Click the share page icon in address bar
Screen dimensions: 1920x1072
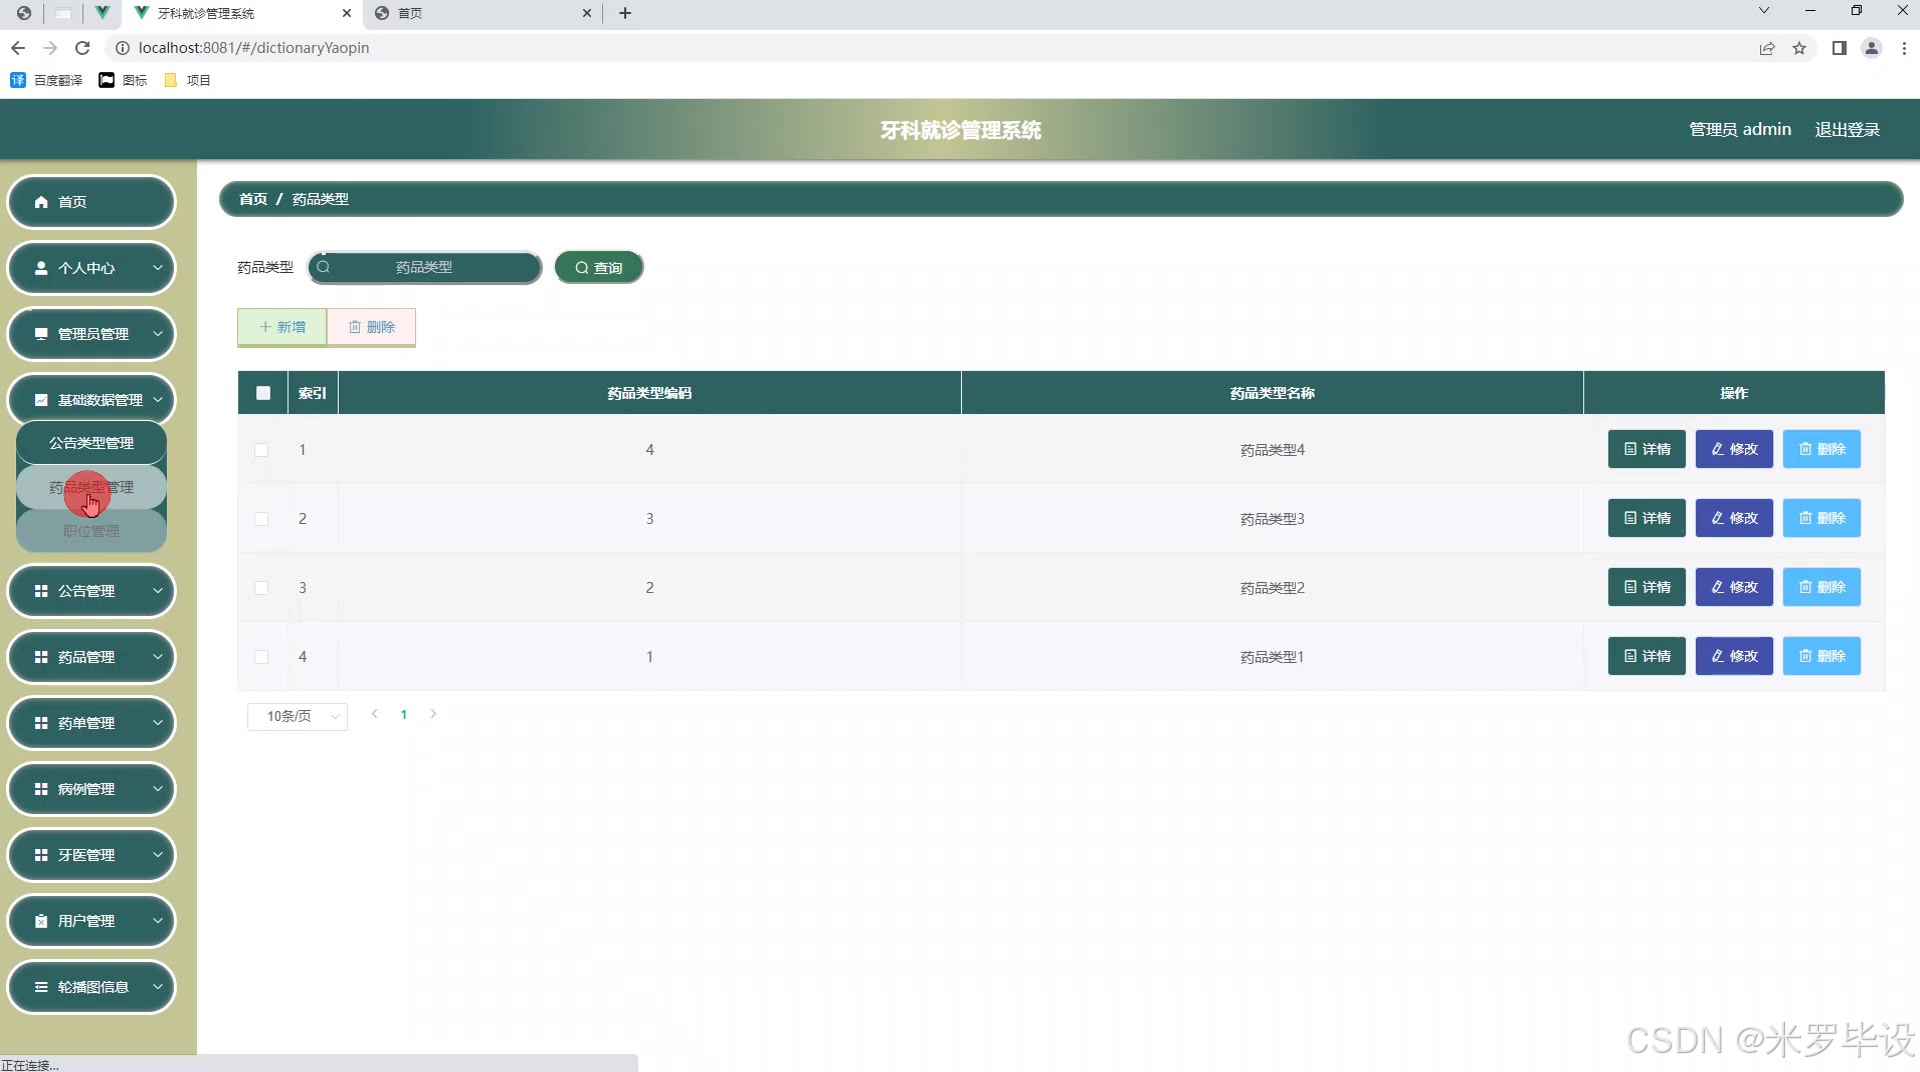pos(1767,48)
